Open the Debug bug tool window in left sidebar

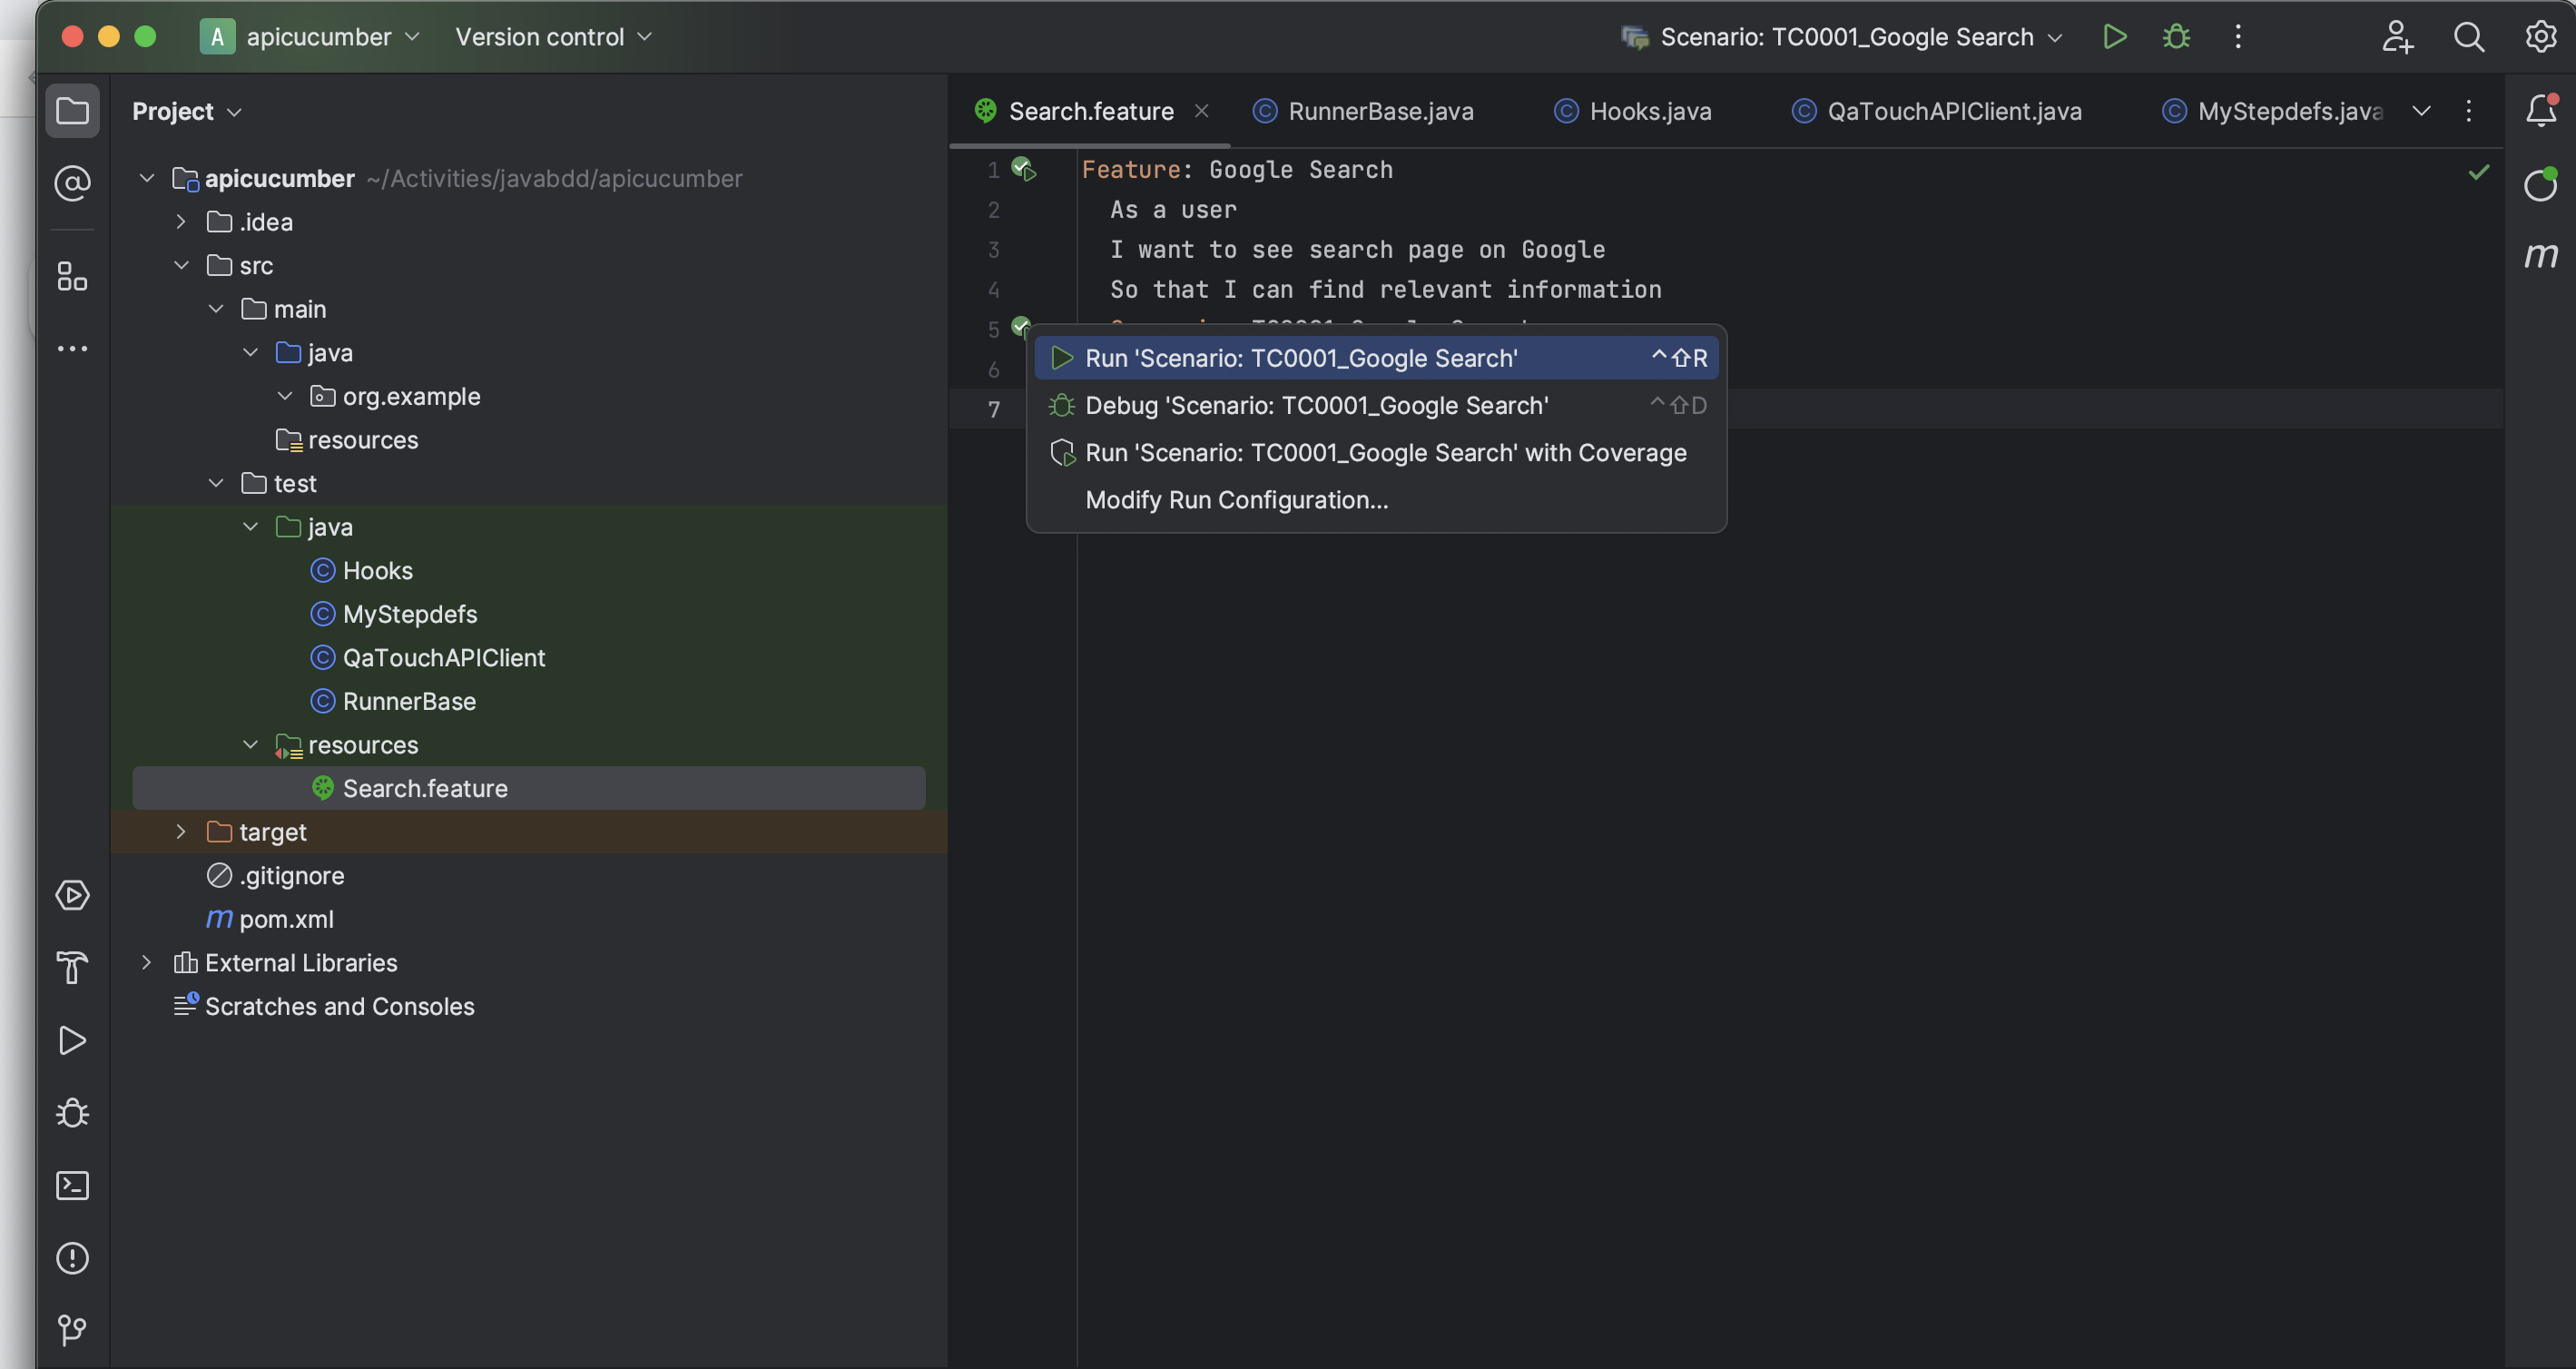tap(72, 1113)
